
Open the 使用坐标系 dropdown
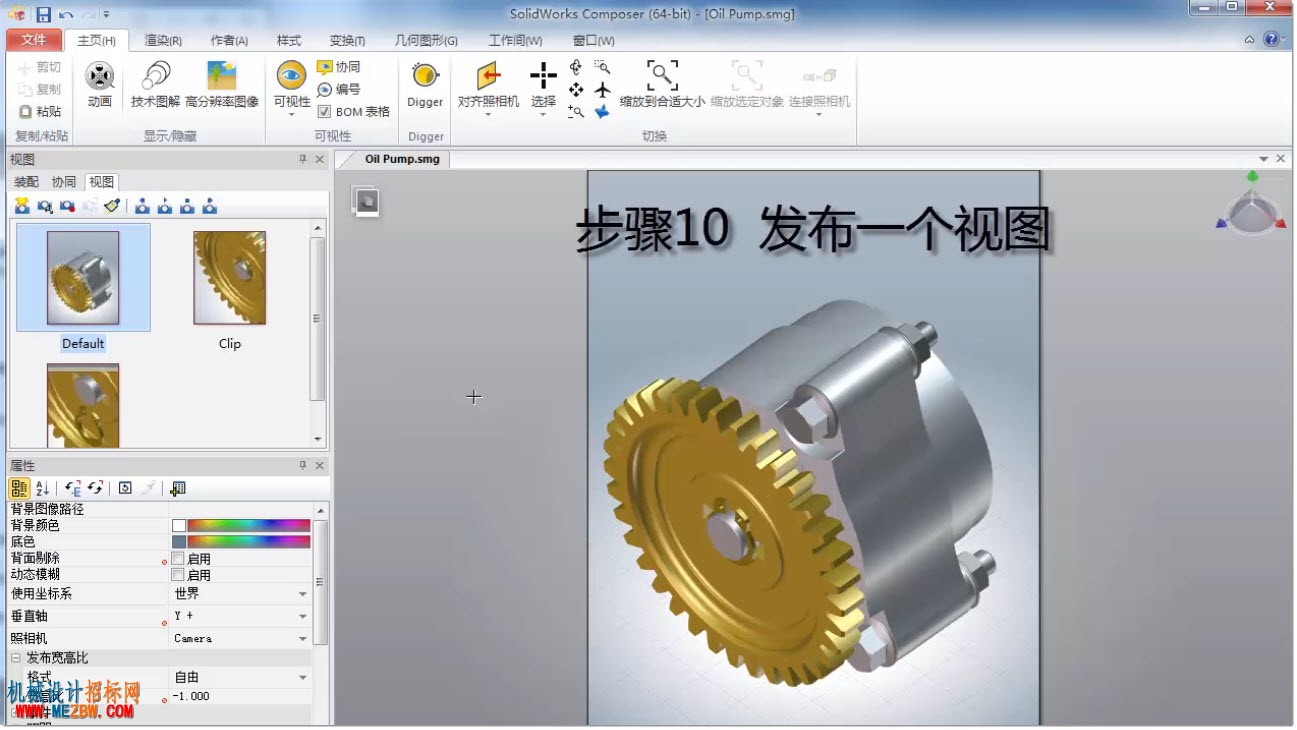pyautogui.click(x=303, y=594)
